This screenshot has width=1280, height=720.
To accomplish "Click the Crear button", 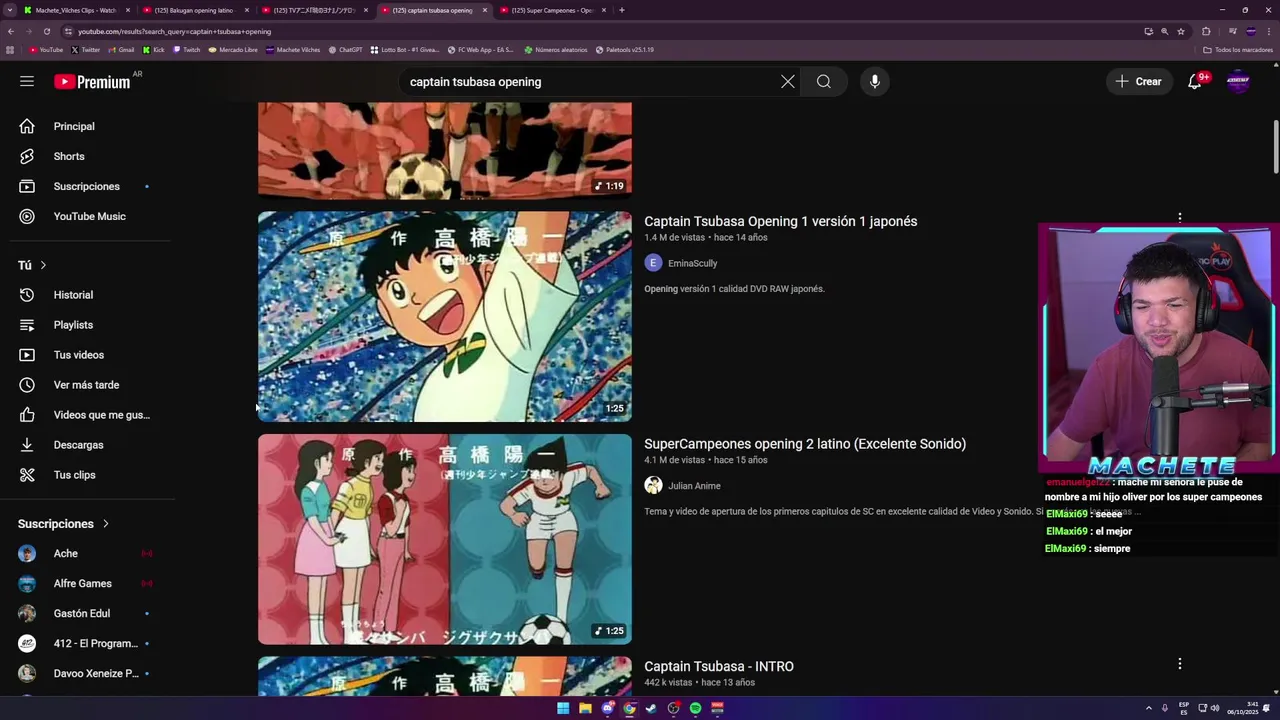I will coord(1139,82).
